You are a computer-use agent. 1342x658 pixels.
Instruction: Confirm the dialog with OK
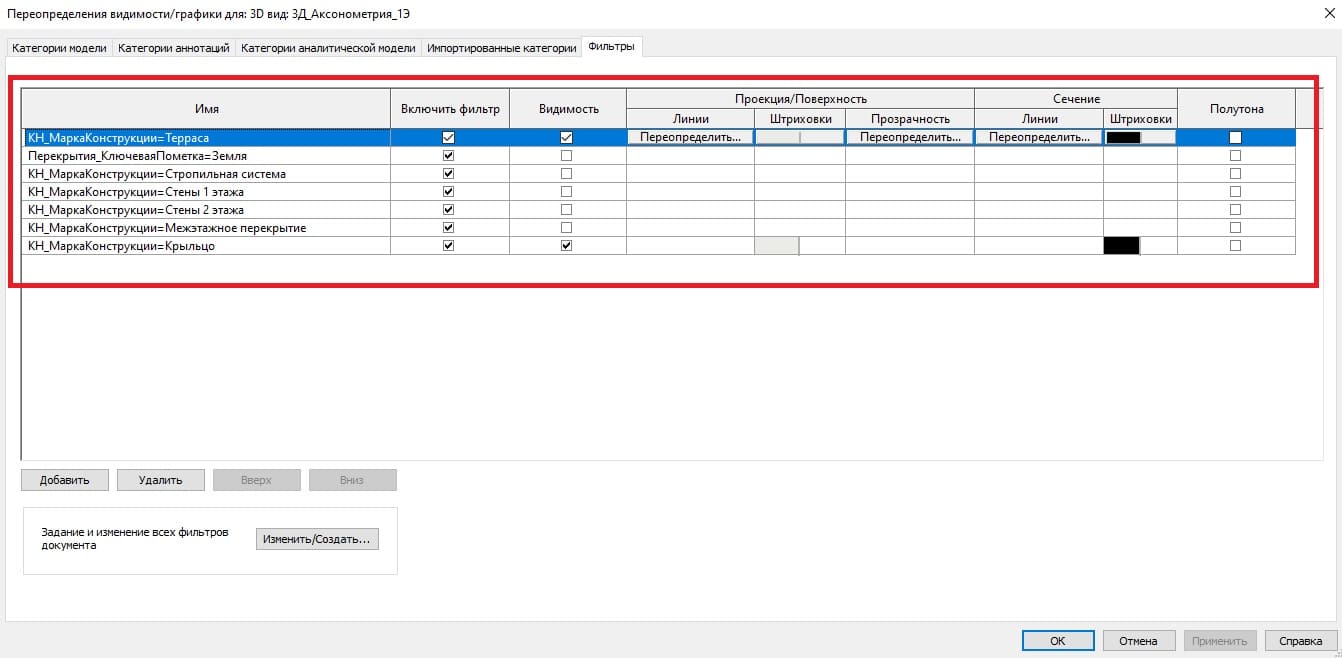coord(1057,641)
